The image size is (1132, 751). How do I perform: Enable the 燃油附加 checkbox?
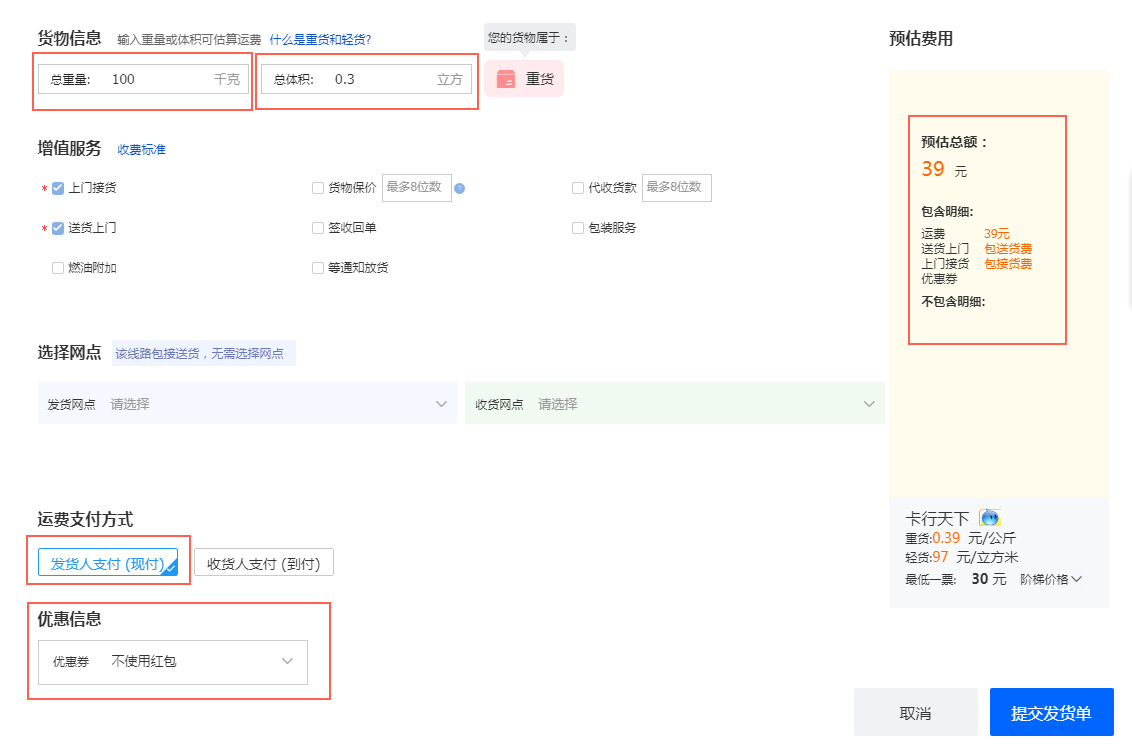(x=58, y=268)
